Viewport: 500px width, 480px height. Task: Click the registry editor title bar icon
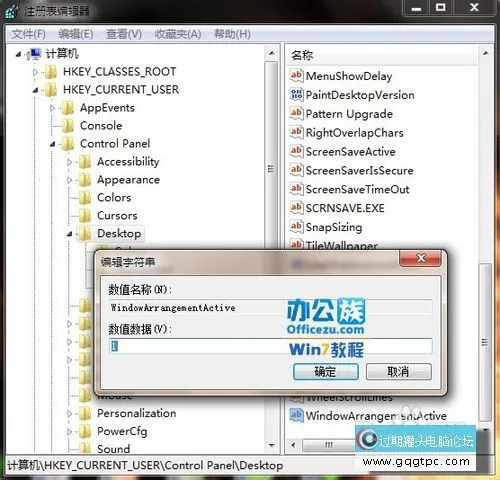coord(11,11)
